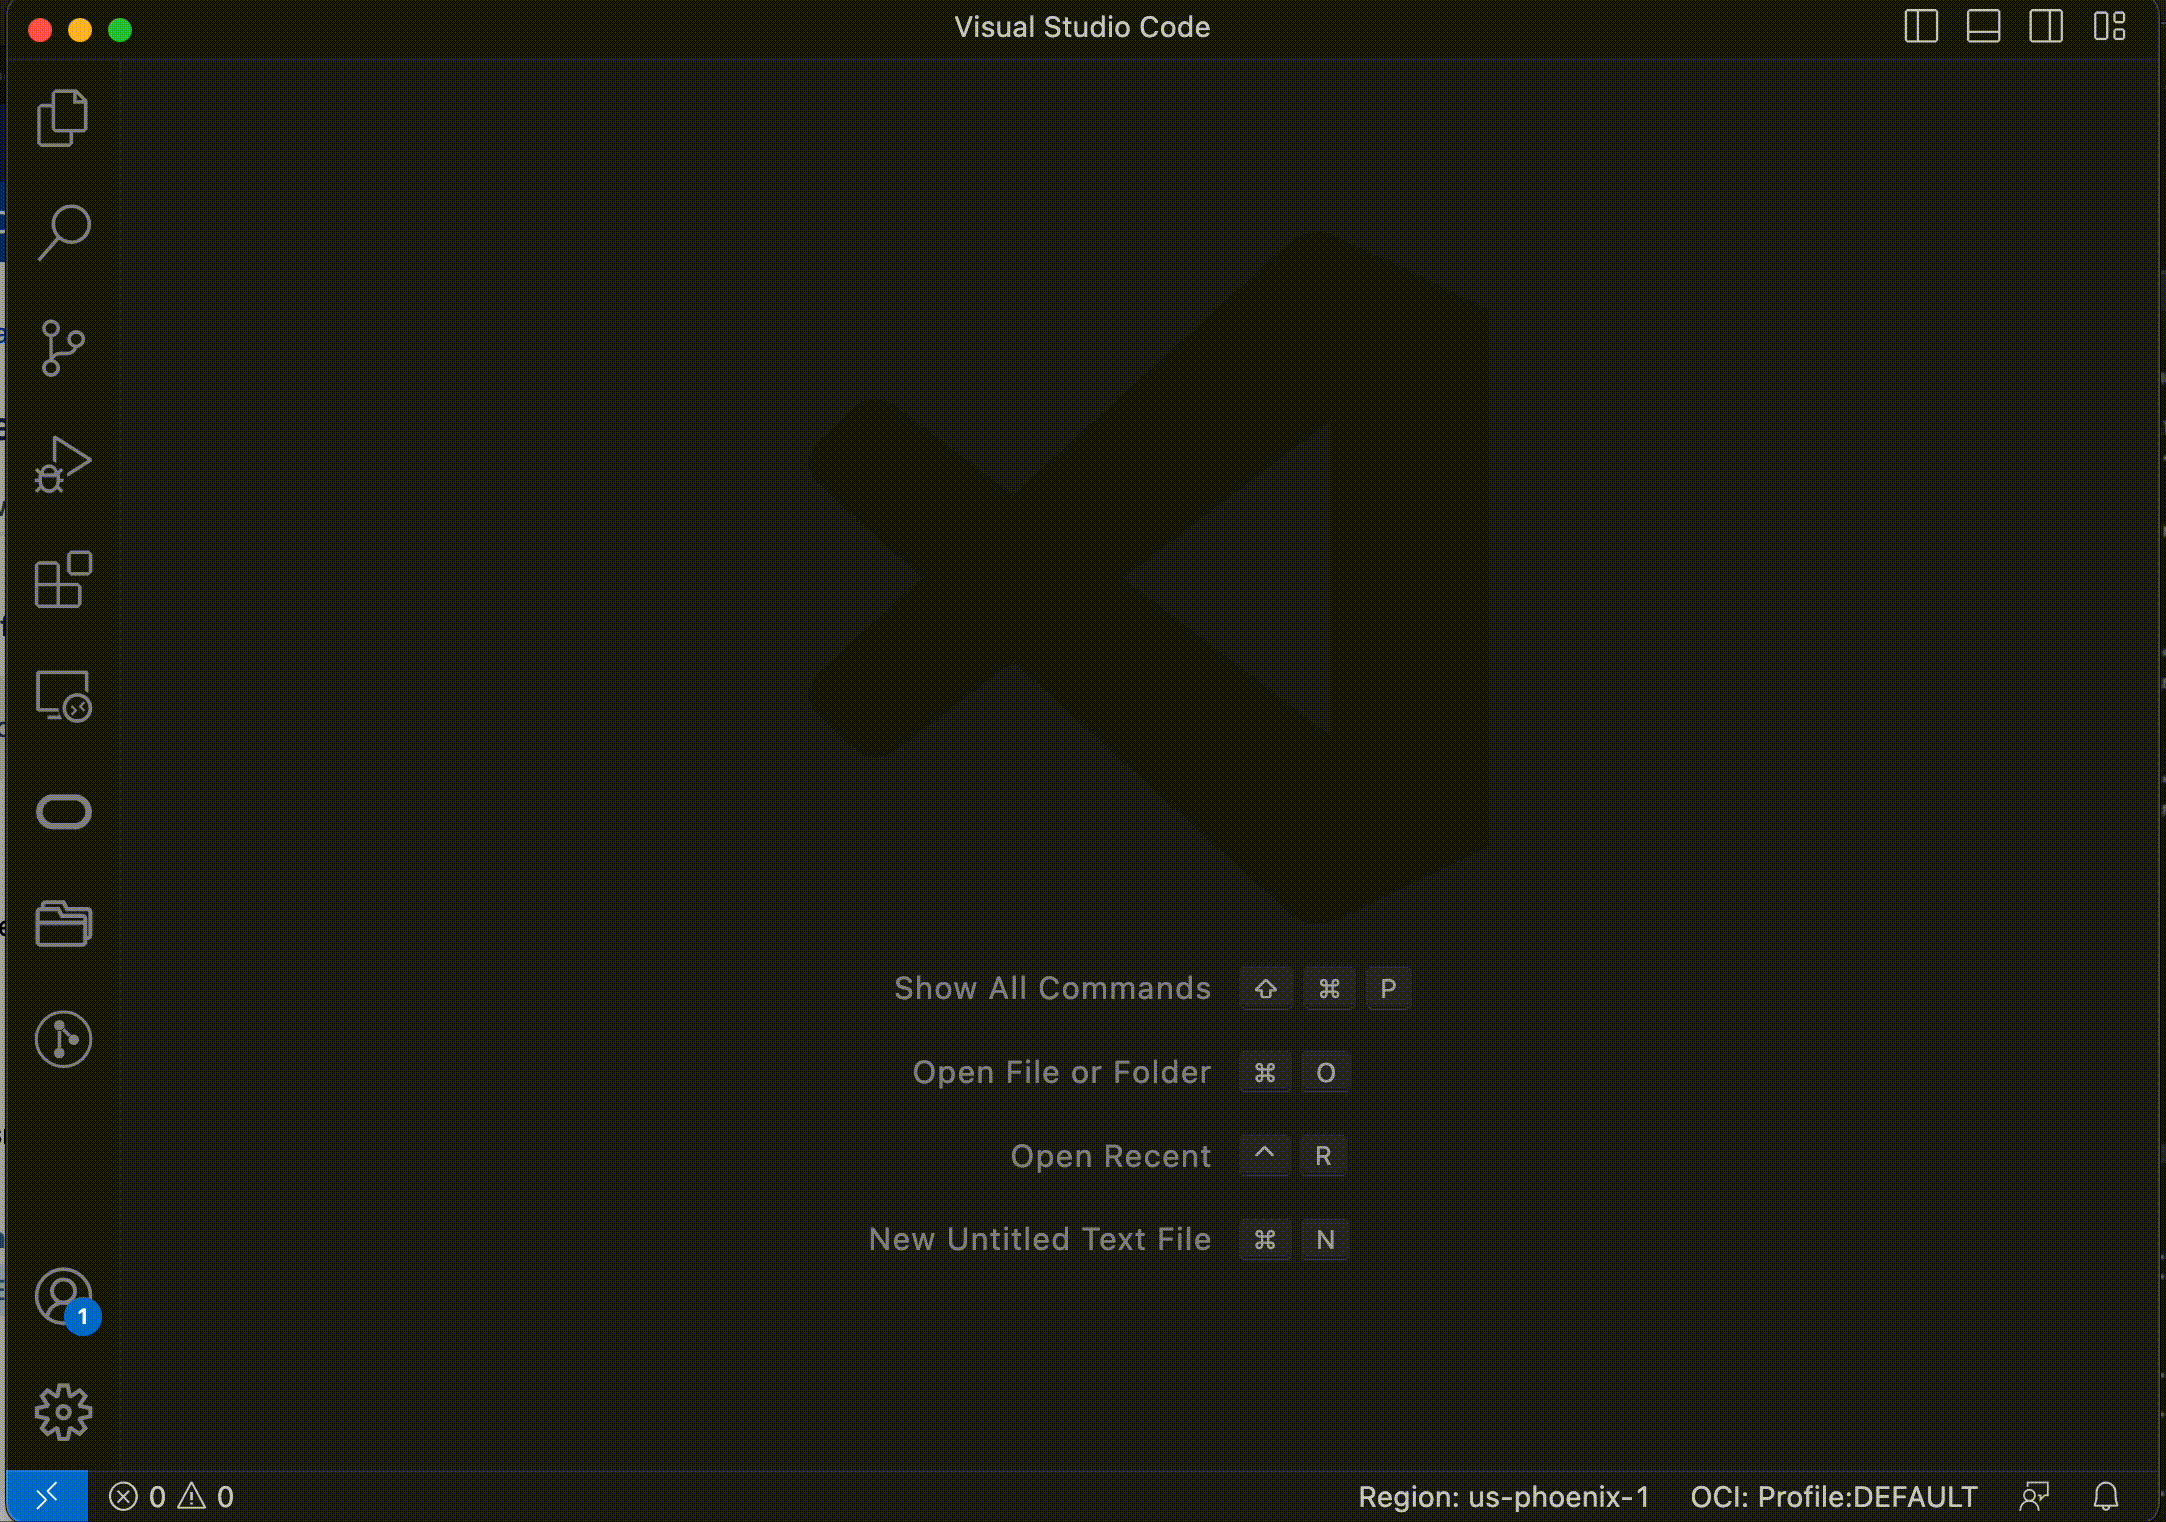This screenshot has height=1522, width=2166.
Task: Open the Oracle OCI view icon
Action: tap(63, 811)
